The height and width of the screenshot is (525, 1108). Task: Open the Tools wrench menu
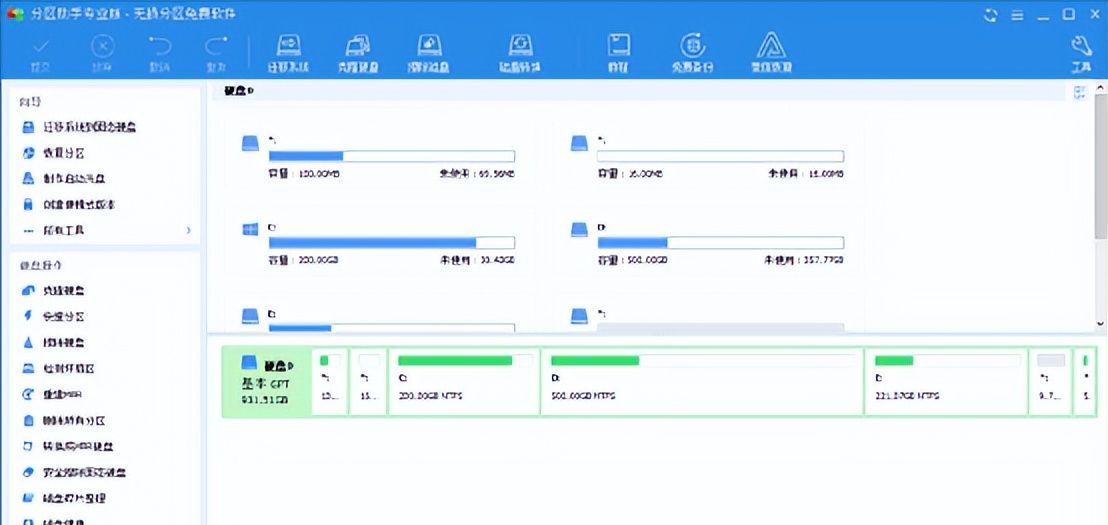[1081, 54]
